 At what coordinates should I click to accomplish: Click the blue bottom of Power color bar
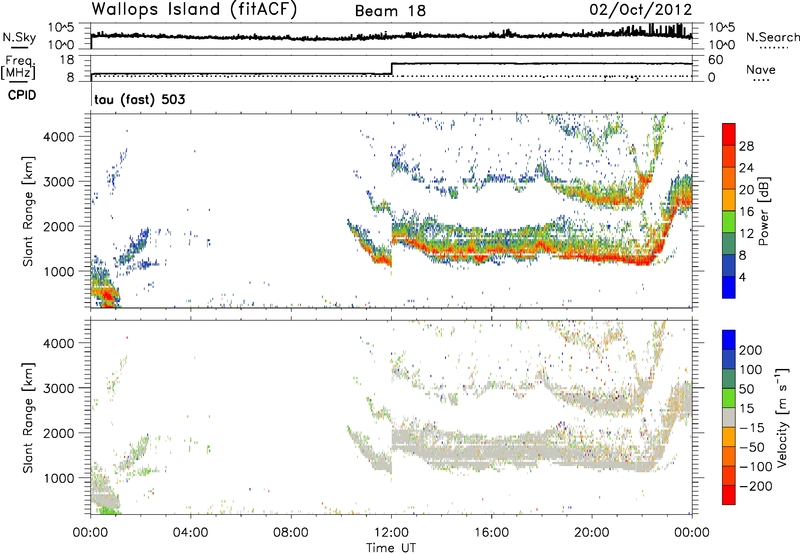click(x=729, y=287)
